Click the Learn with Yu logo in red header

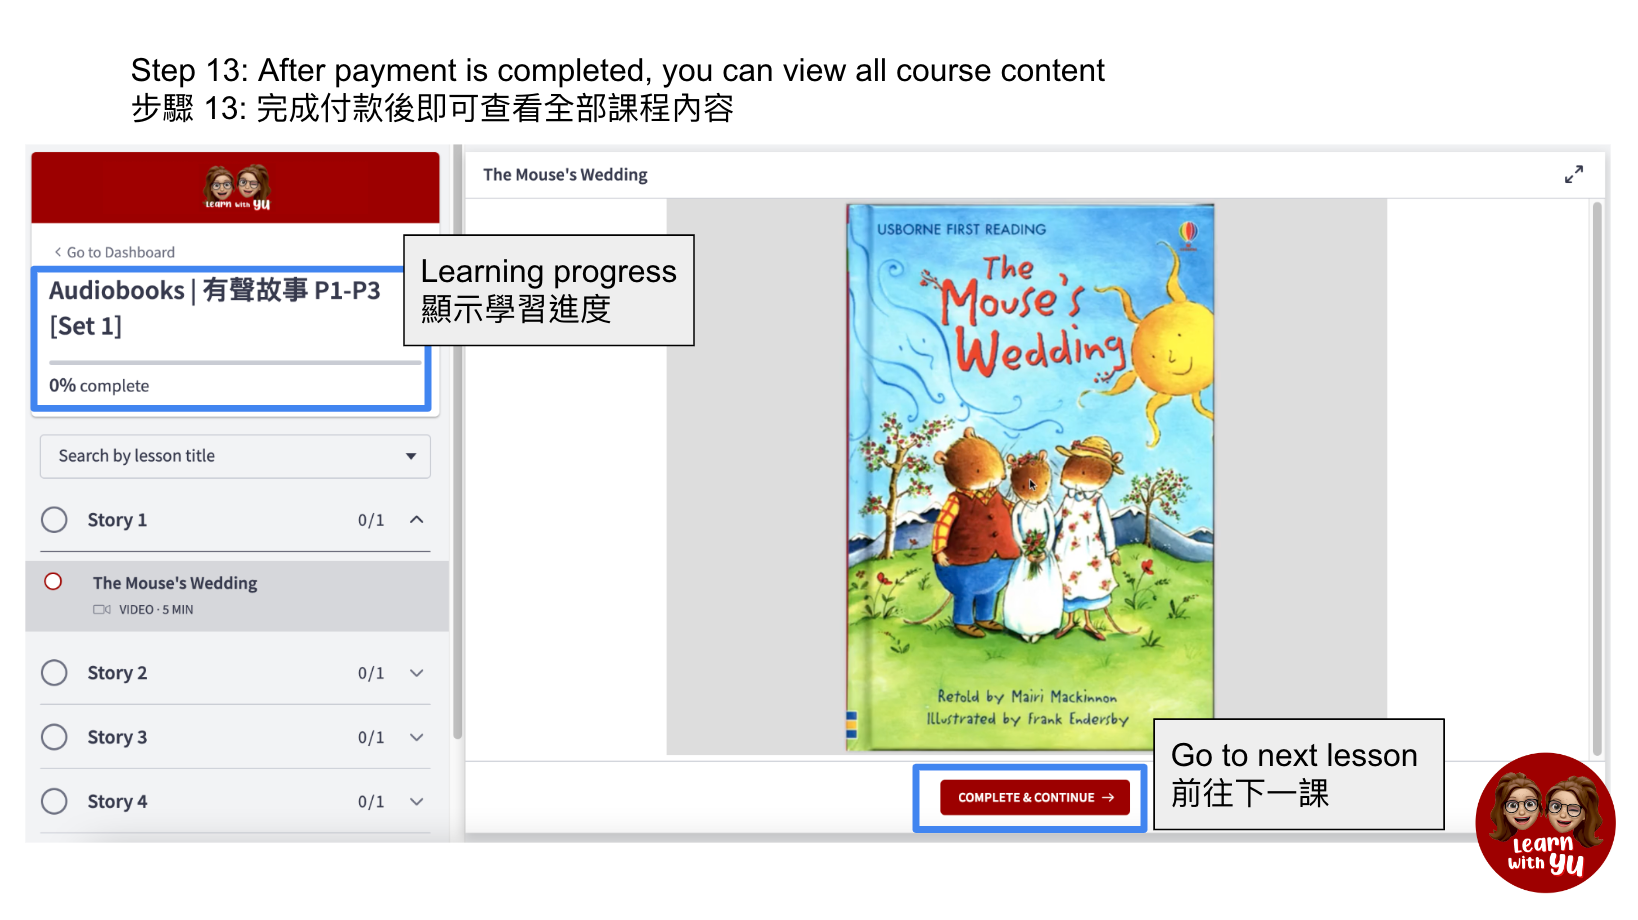point(237,188)
